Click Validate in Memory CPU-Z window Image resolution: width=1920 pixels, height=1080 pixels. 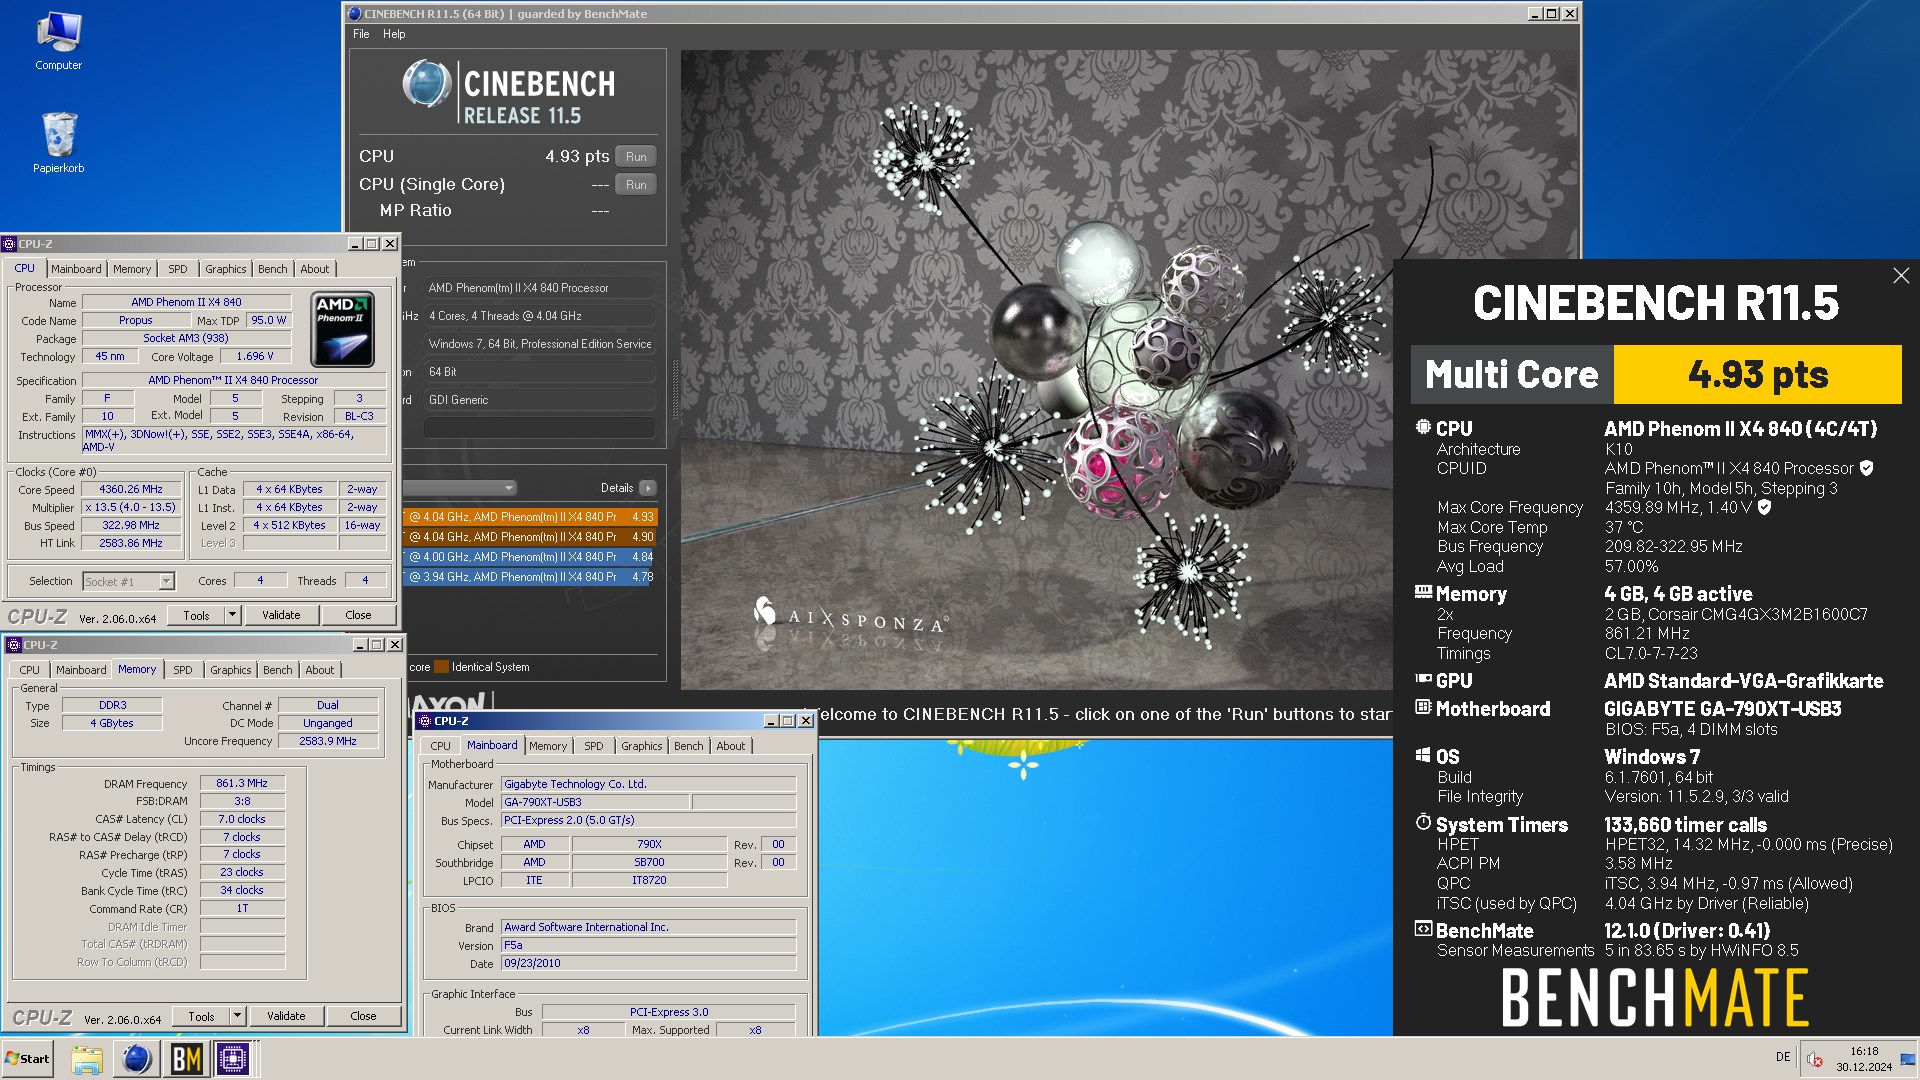[286, 1016]
